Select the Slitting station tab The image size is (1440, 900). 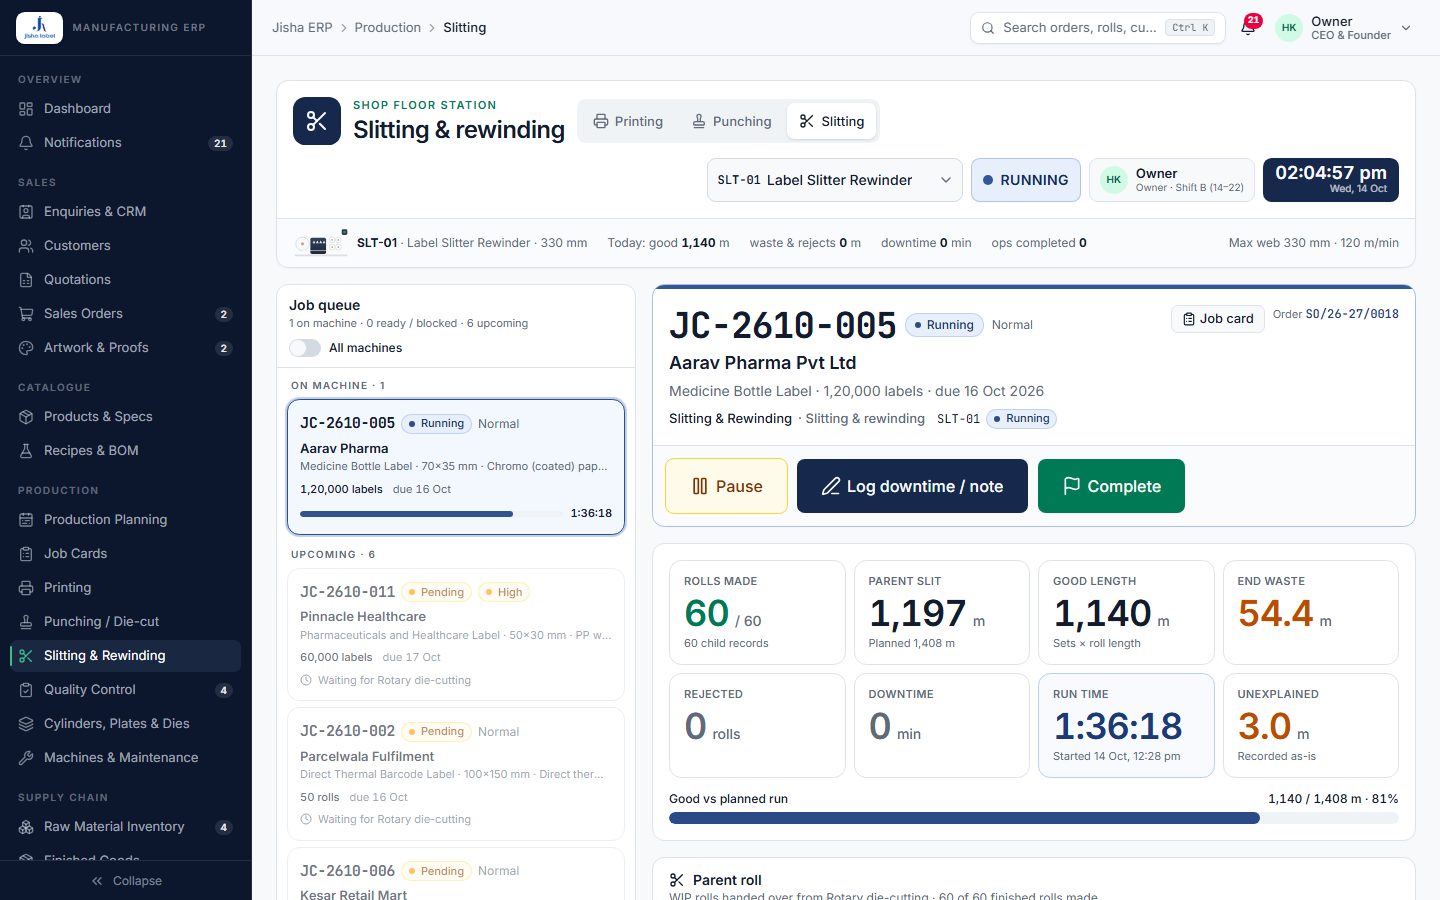point(832,121)
